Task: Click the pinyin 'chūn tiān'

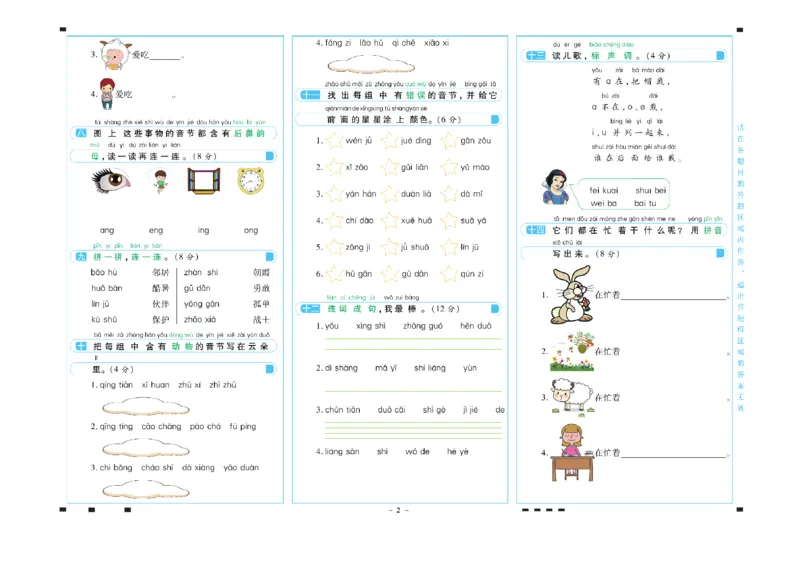Action: pyautogui.click(x=342, y=410)
